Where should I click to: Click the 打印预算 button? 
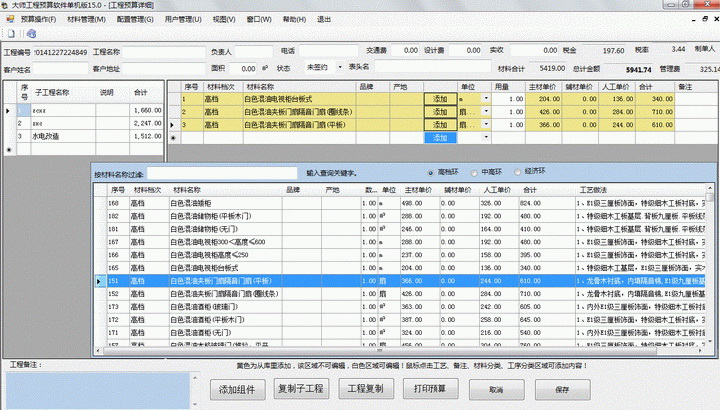pyautogui.click(x=430, y=389)
